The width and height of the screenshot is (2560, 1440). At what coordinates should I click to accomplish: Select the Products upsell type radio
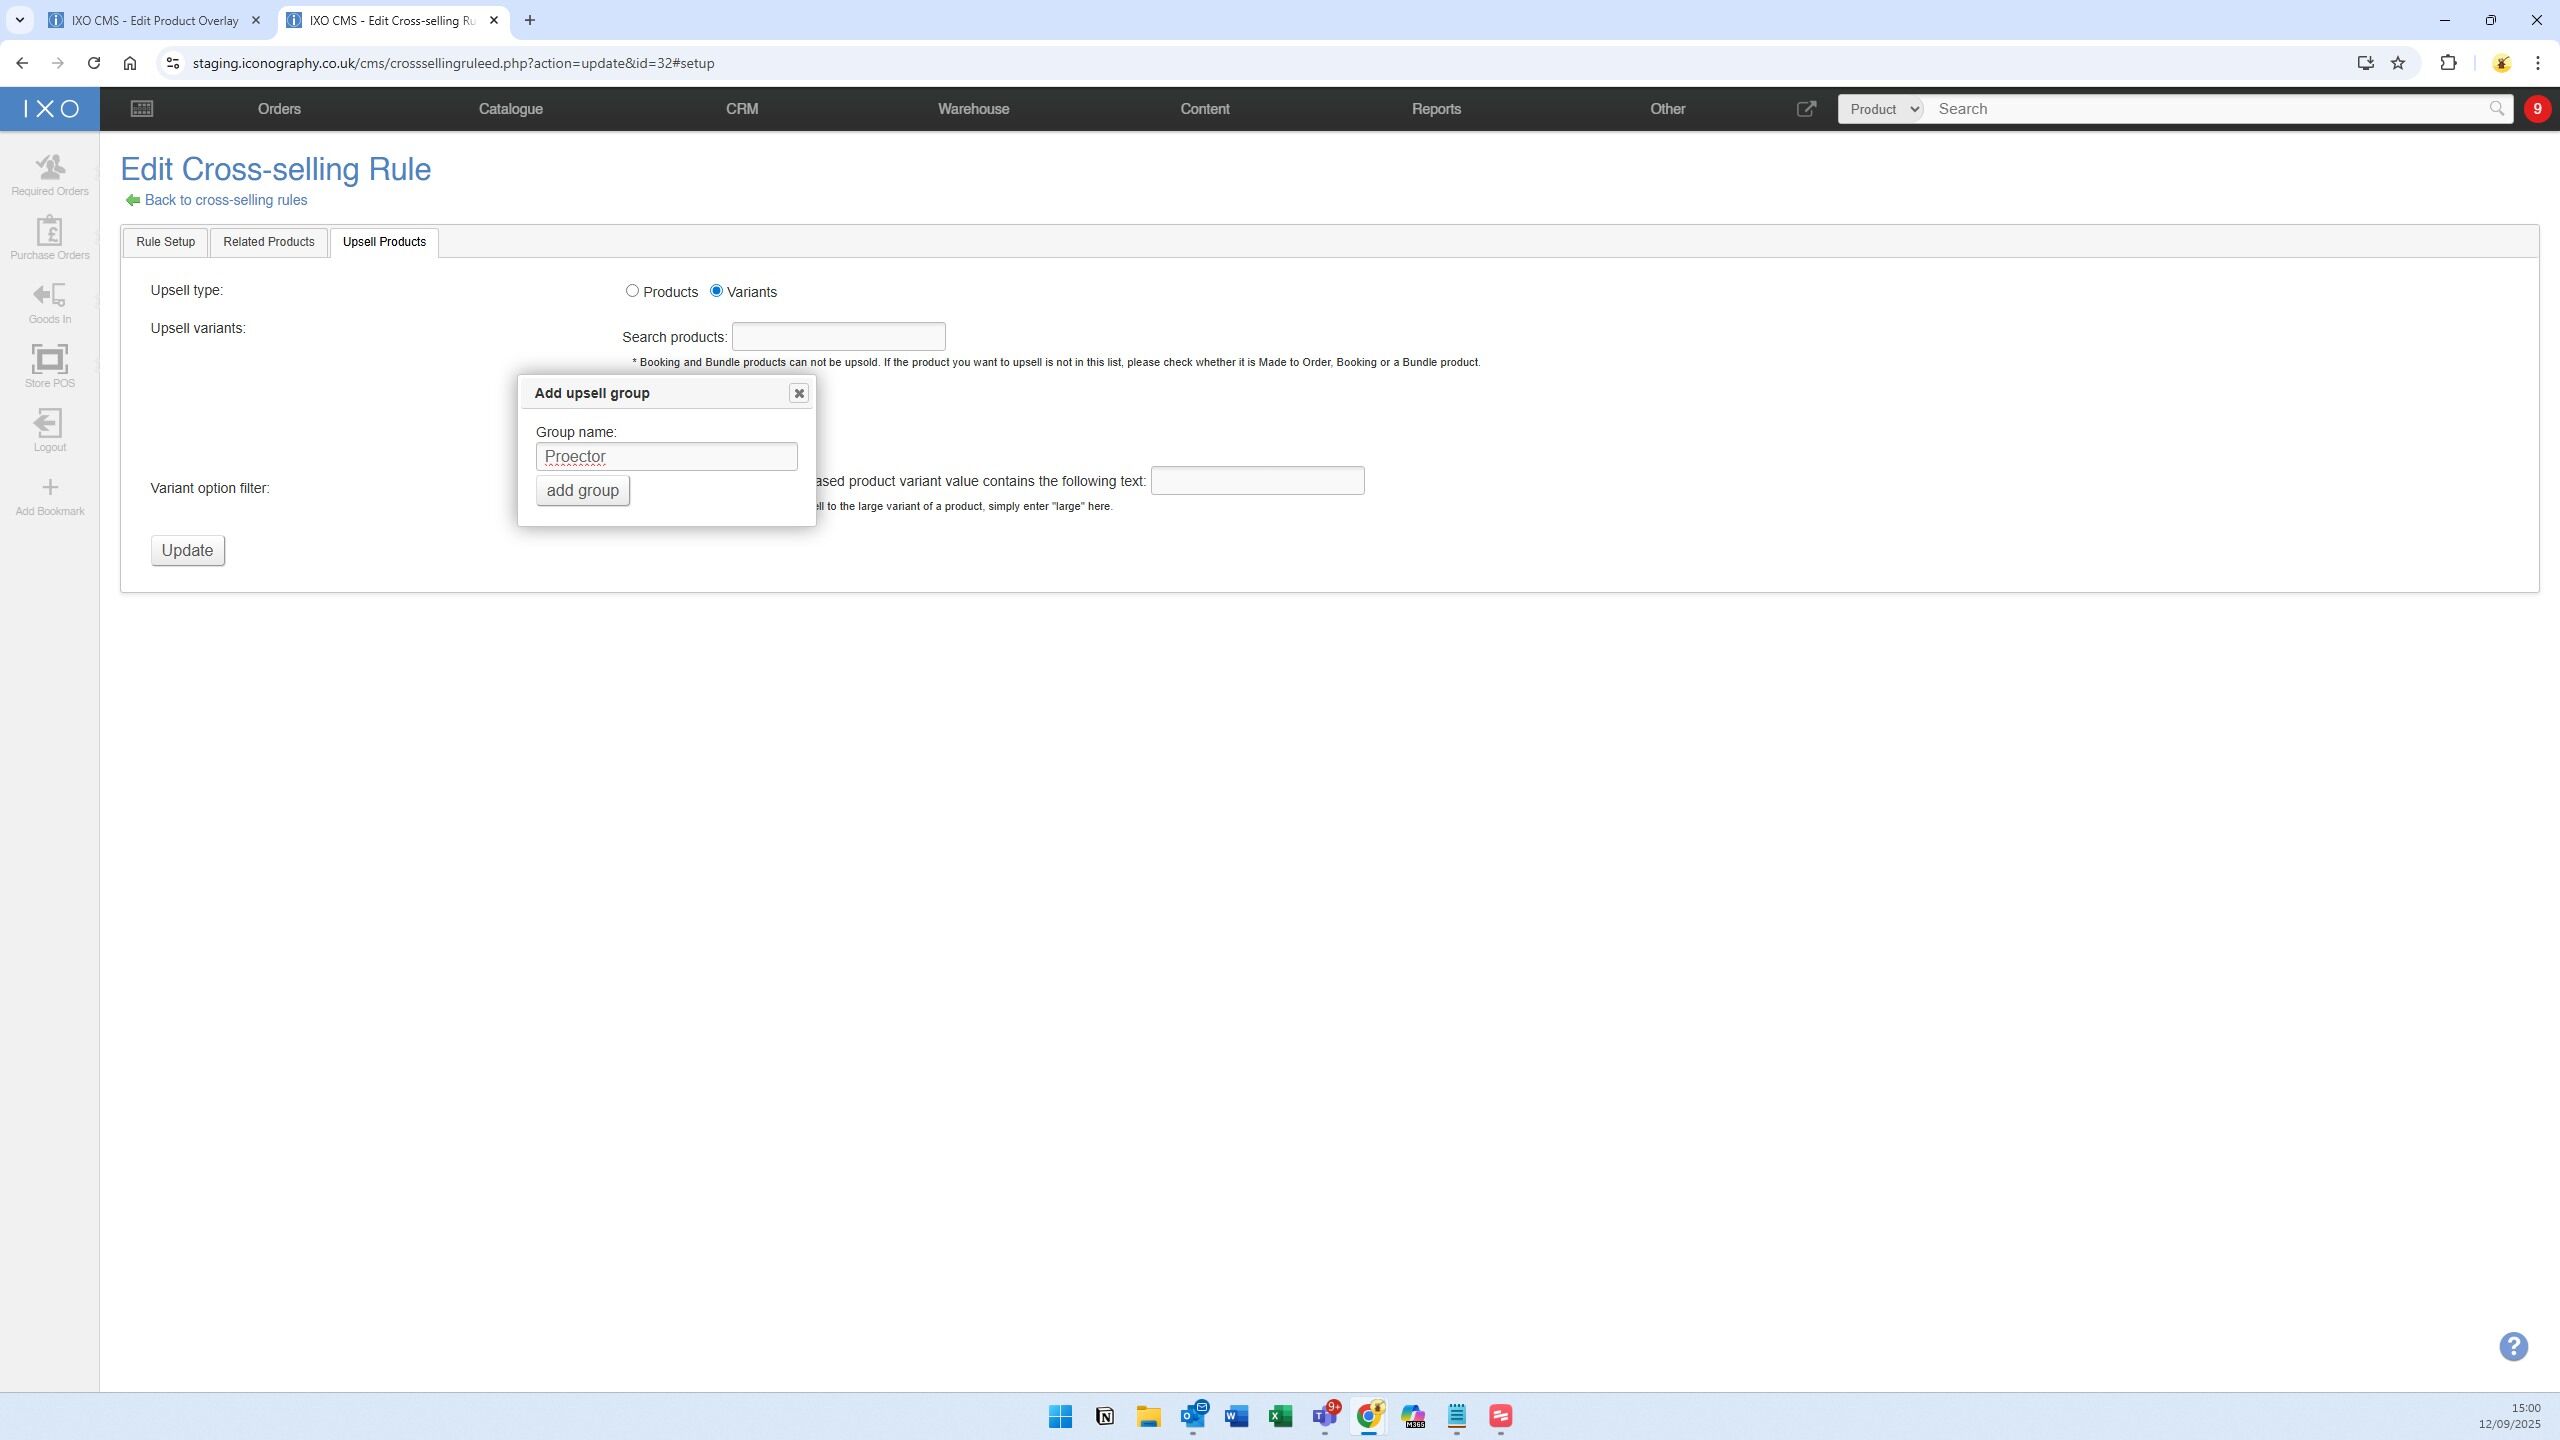[632, 291]
